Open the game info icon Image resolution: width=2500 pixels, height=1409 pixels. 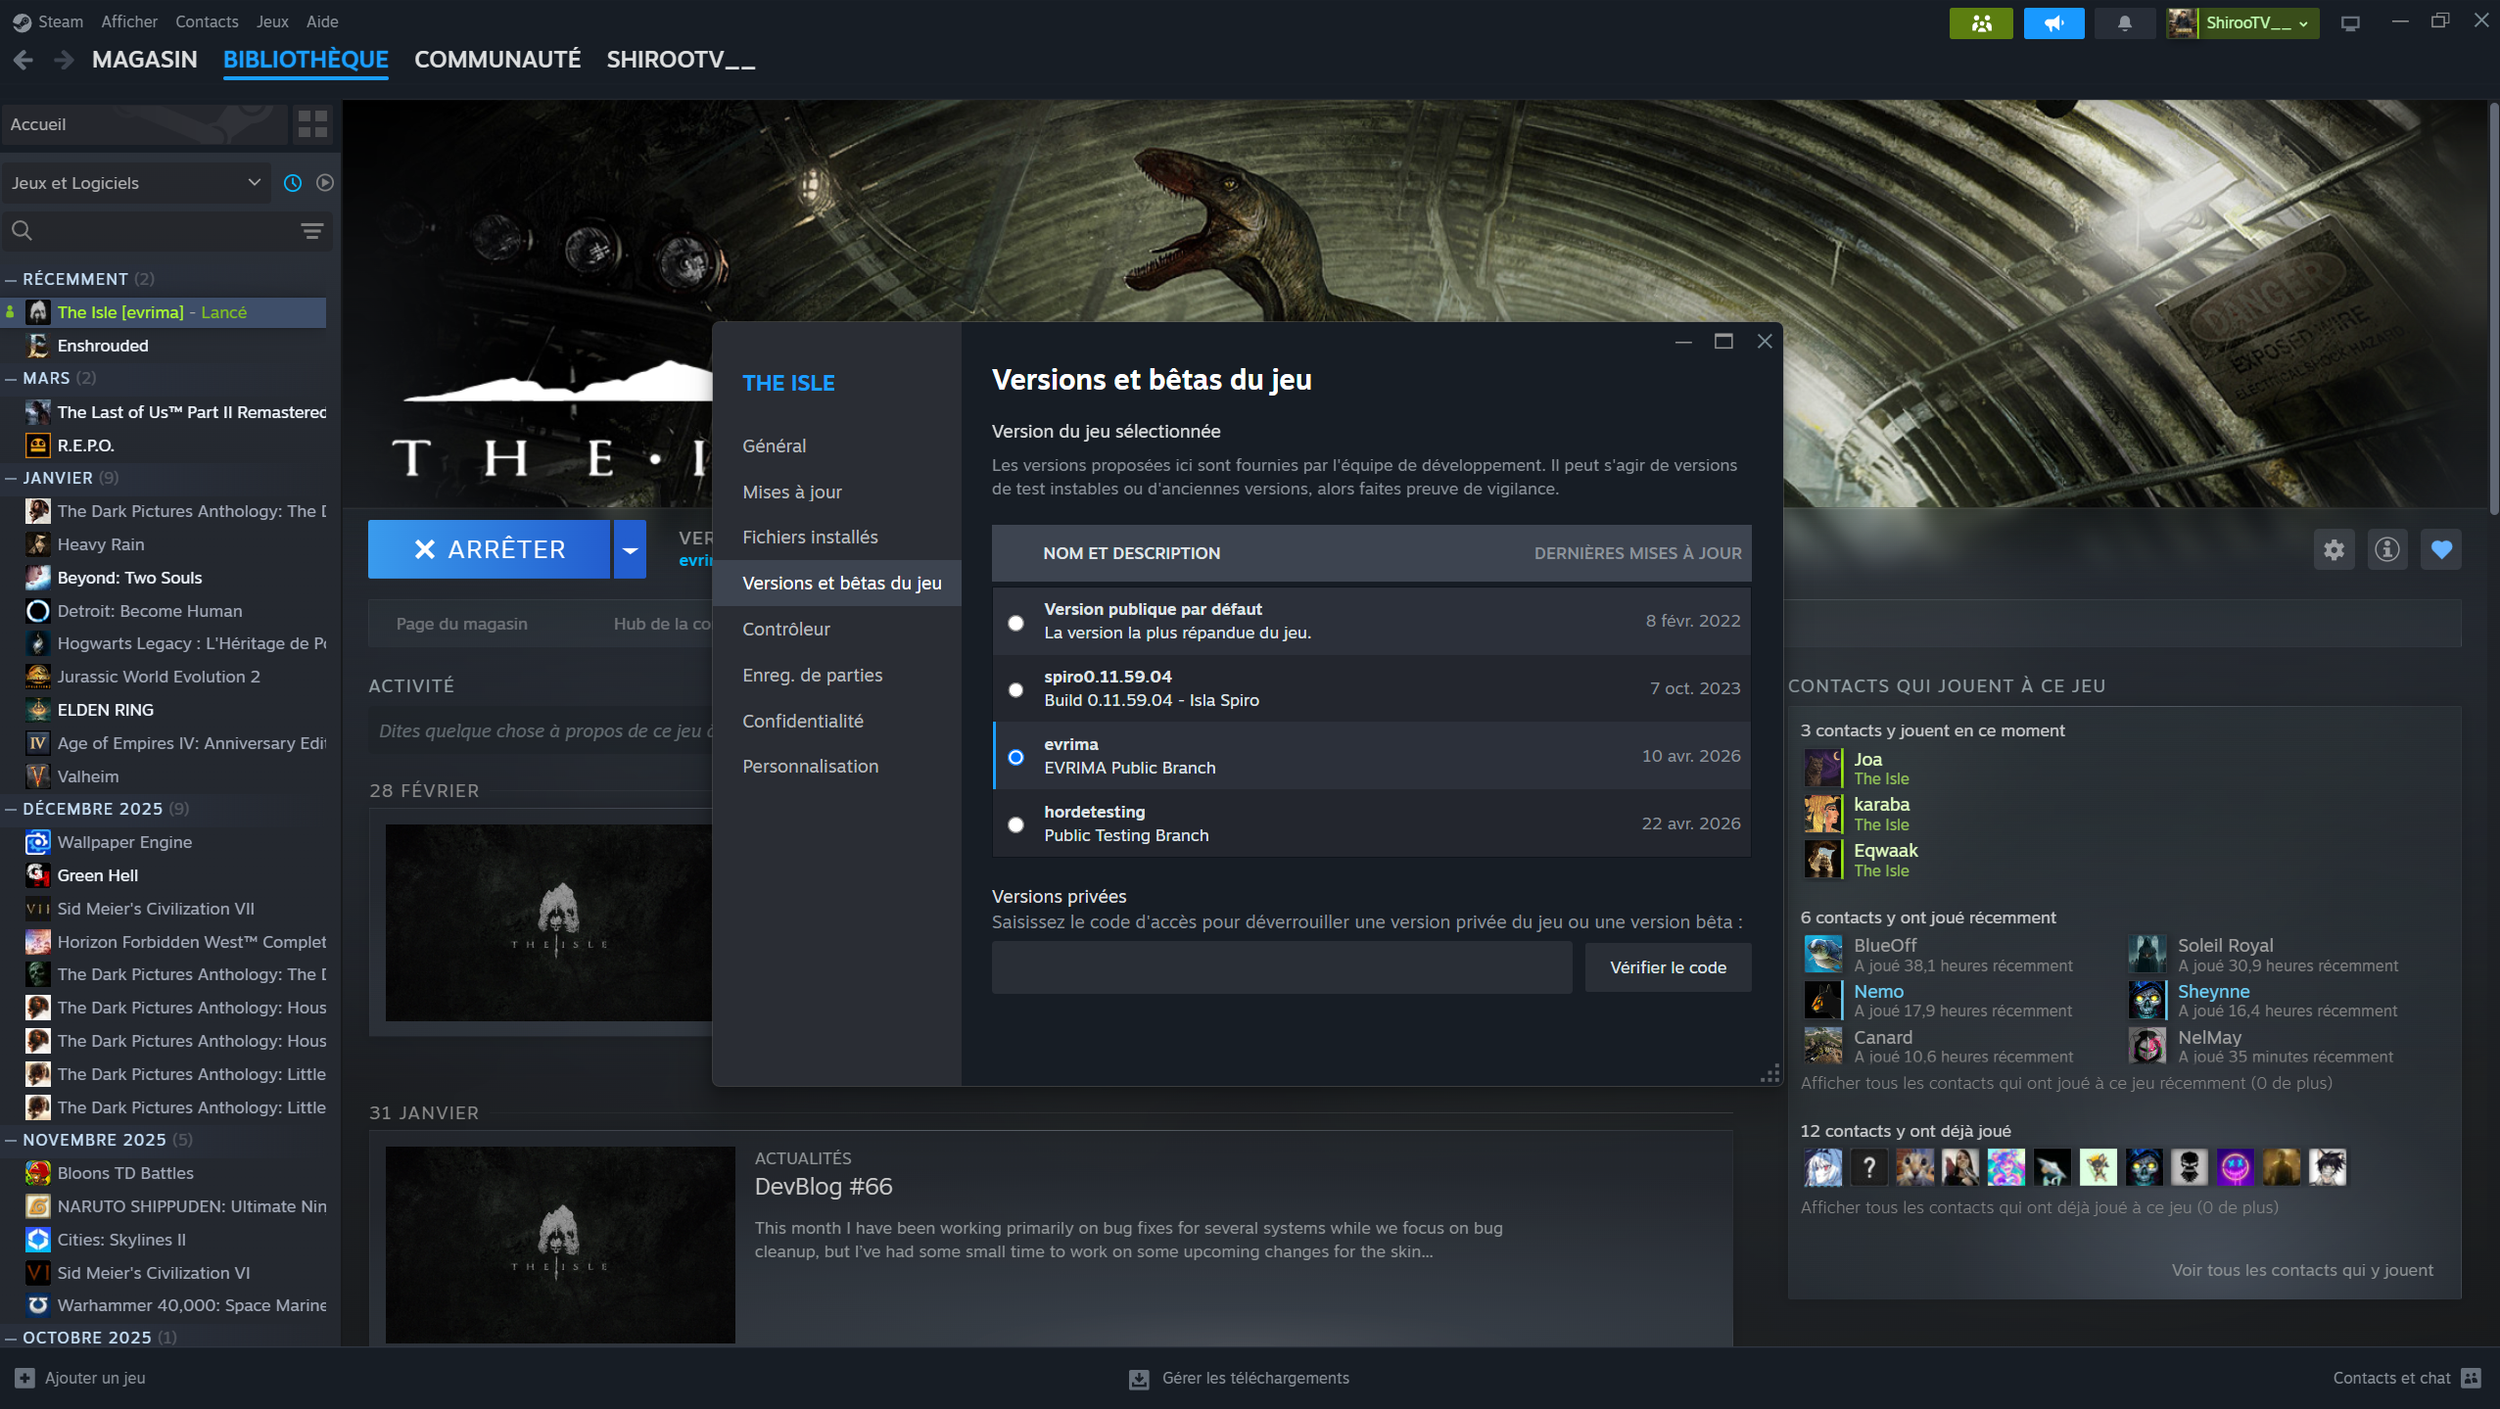coord(2387,550)
